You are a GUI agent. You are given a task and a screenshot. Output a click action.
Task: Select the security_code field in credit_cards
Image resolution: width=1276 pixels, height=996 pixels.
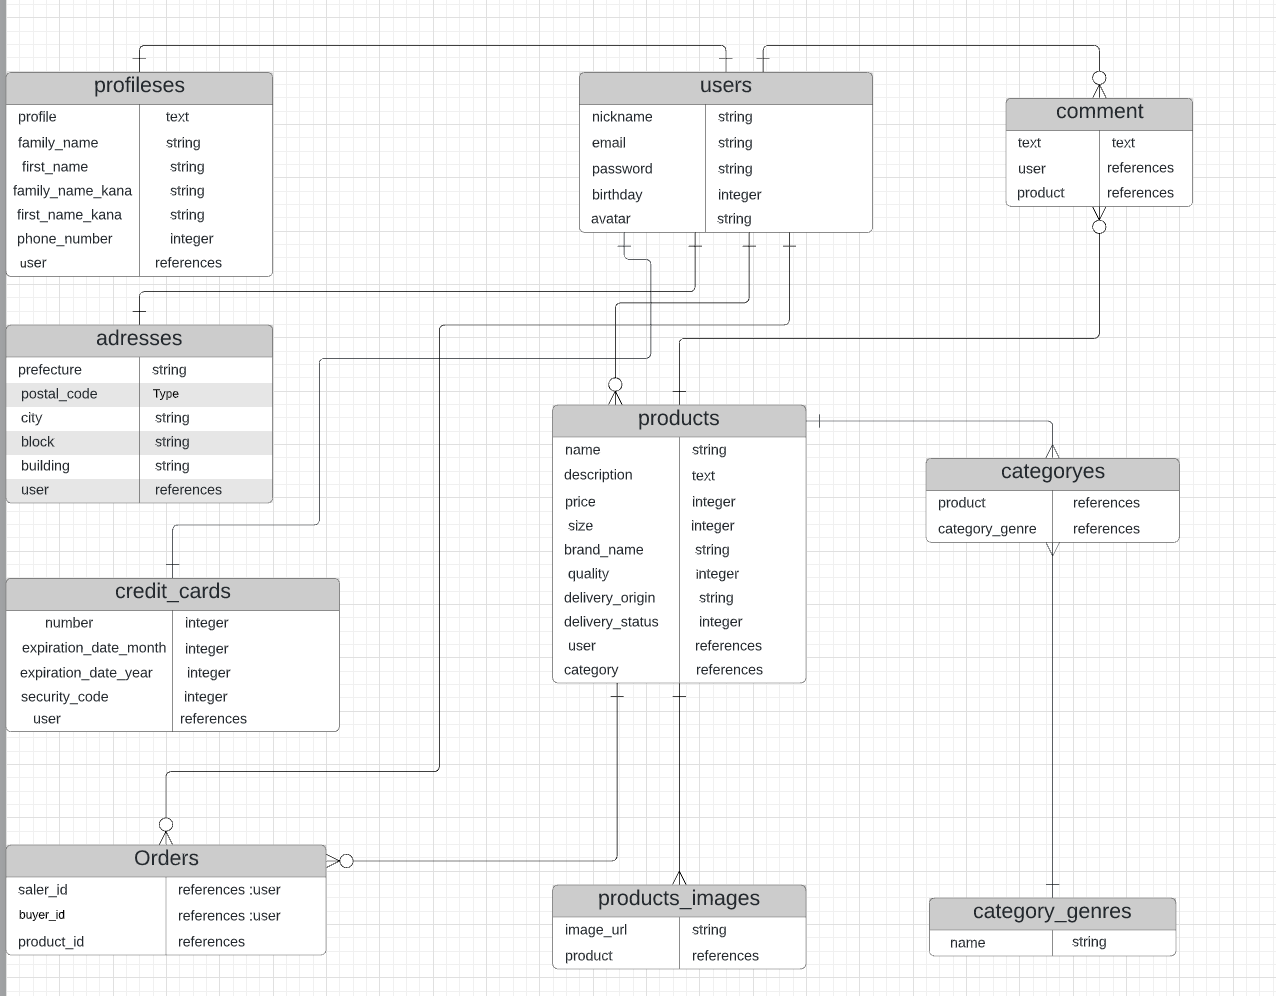click(x=65, y=697)
